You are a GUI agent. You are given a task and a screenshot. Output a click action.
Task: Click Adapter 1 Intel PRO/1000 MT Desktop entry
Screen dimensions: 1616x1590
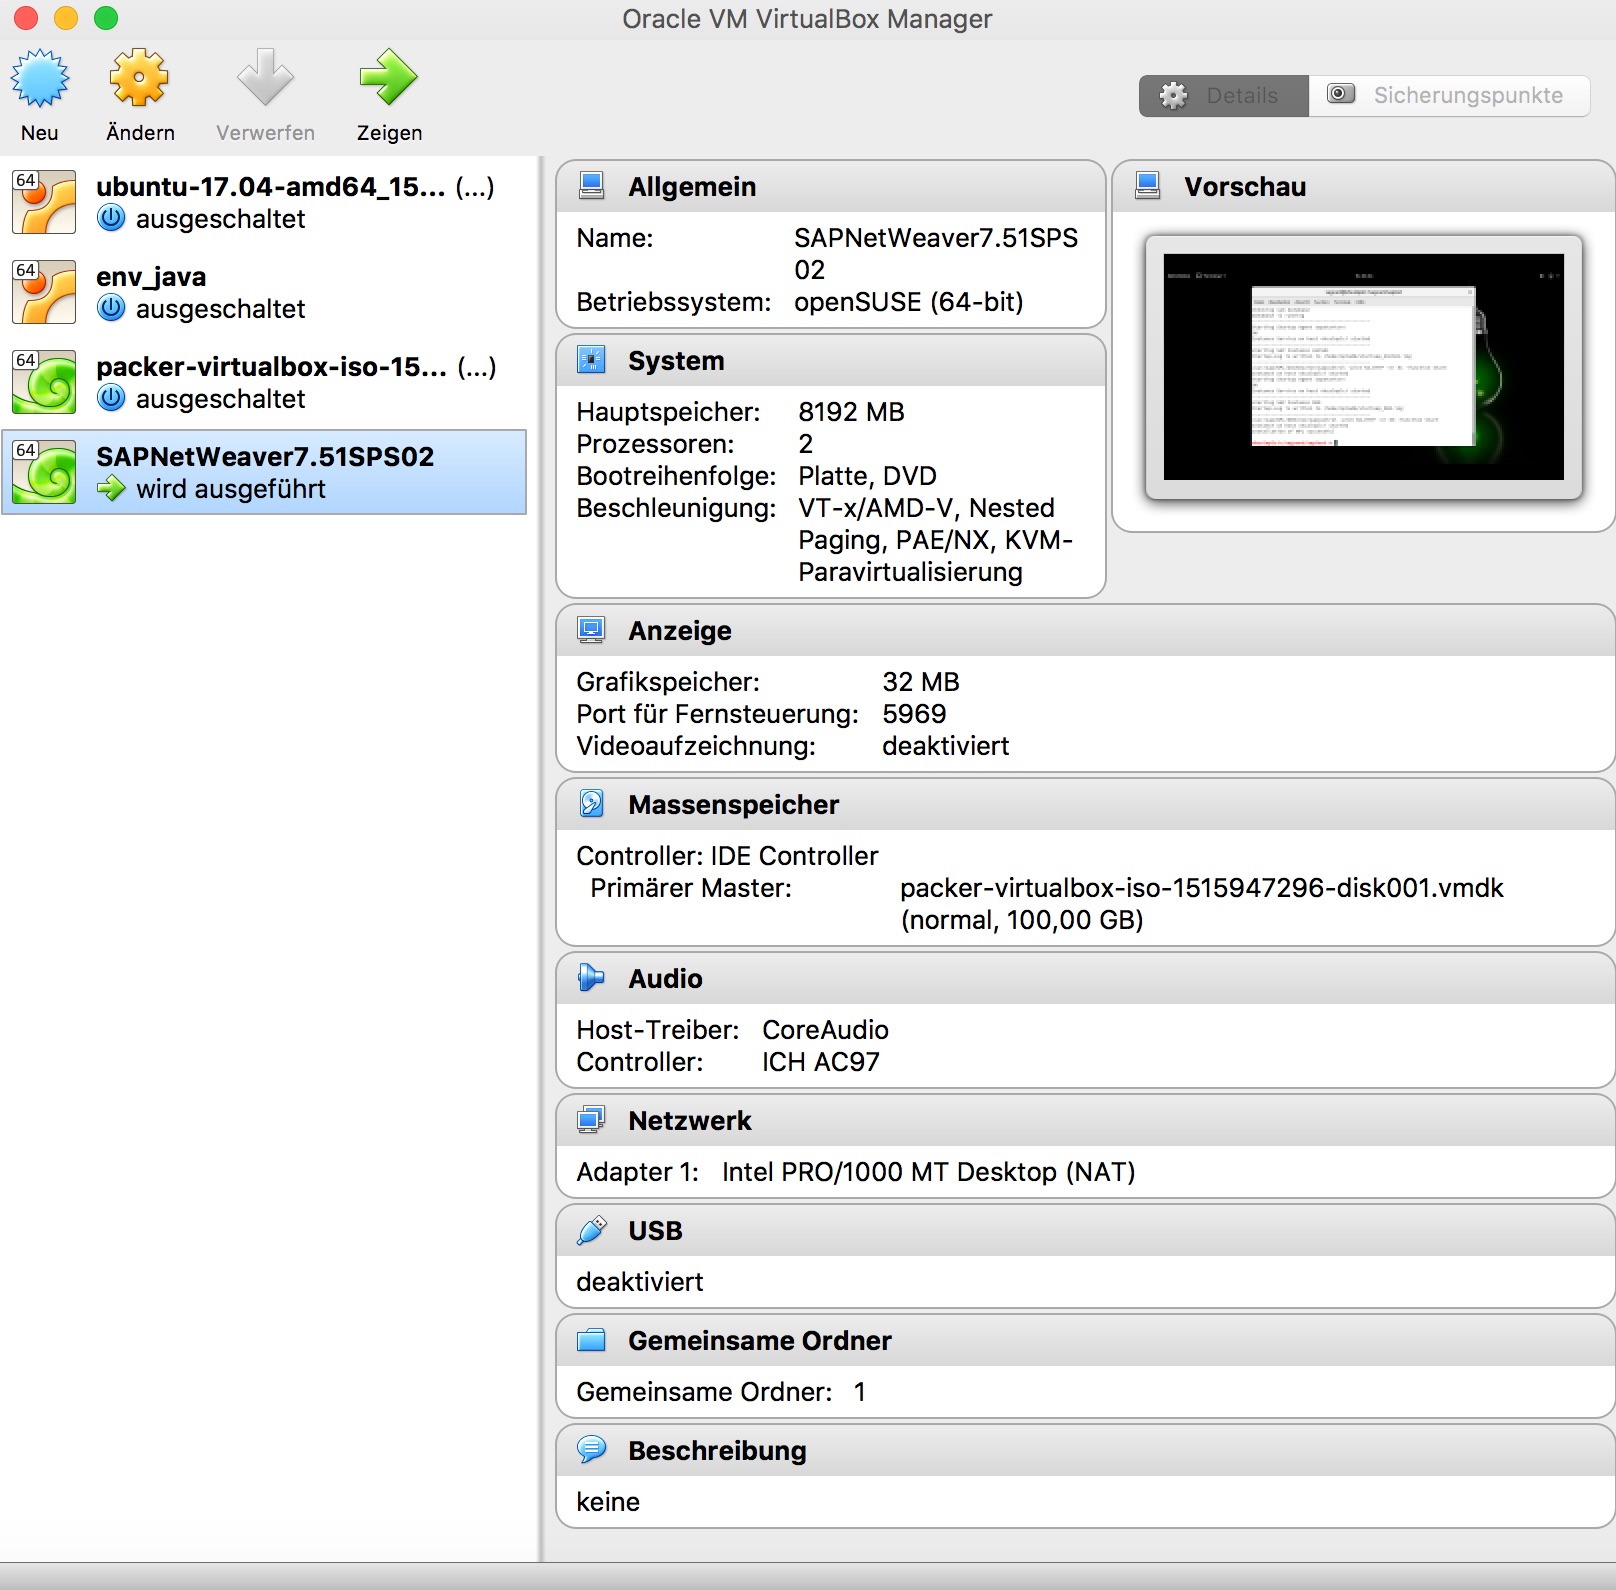856,1172
